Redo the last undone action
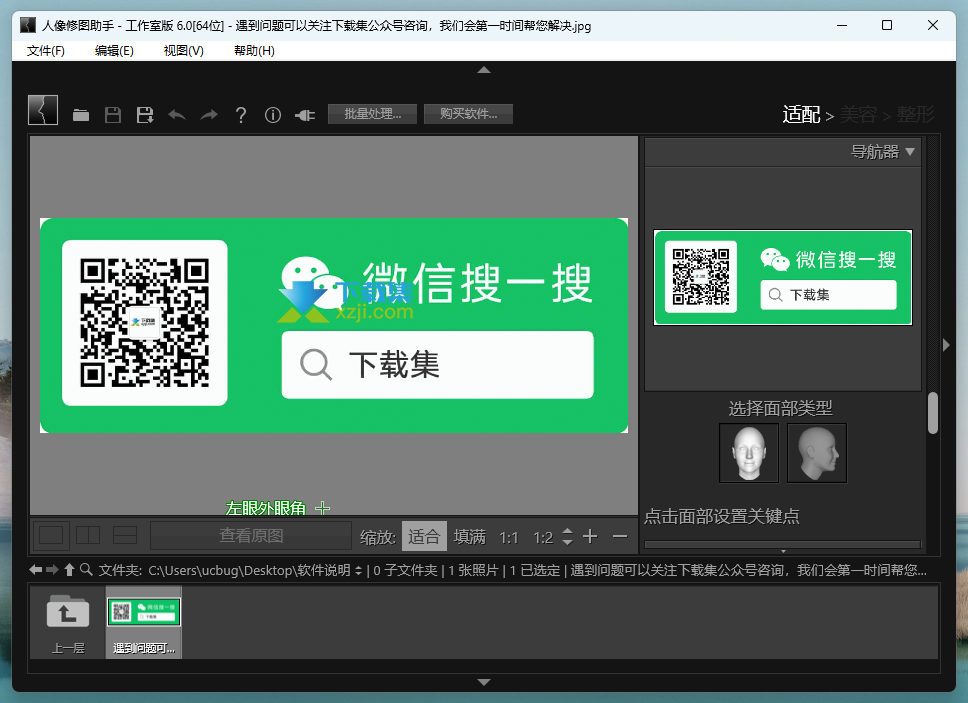Viewport: 968px width, 703px height. click(x=209, y=115)
